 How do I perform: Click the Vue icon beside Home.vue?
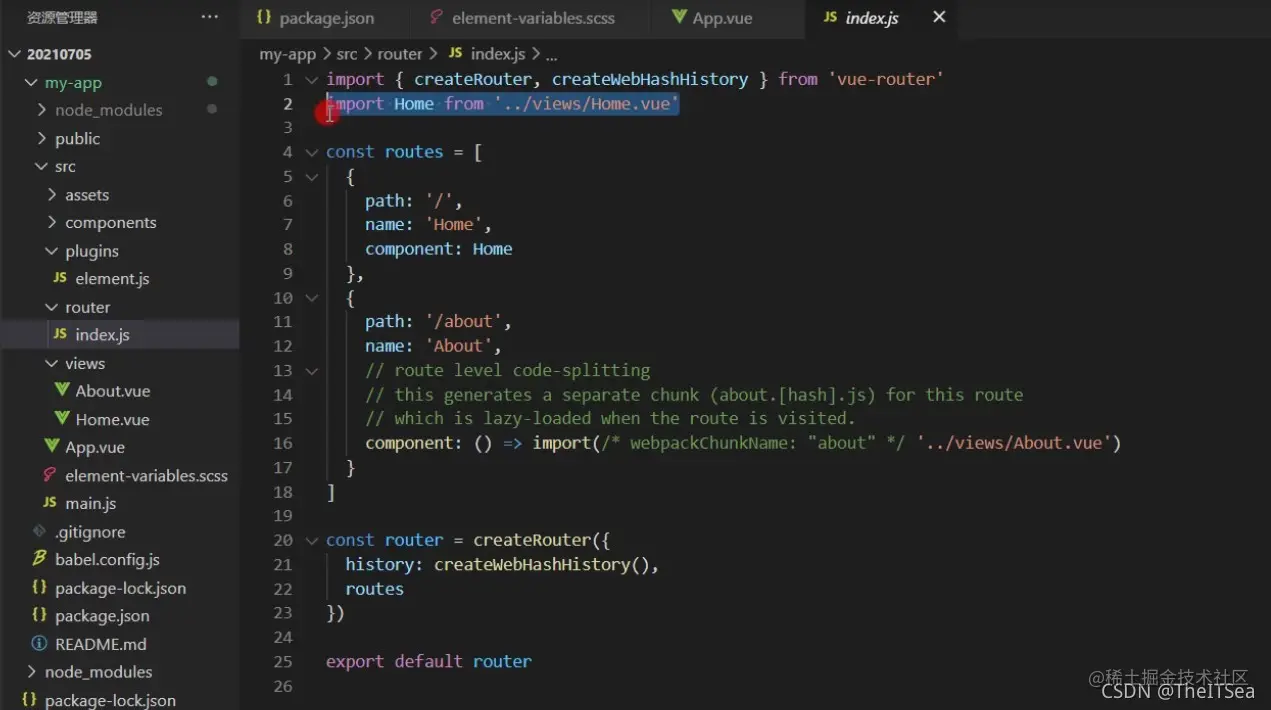[60, 418]
